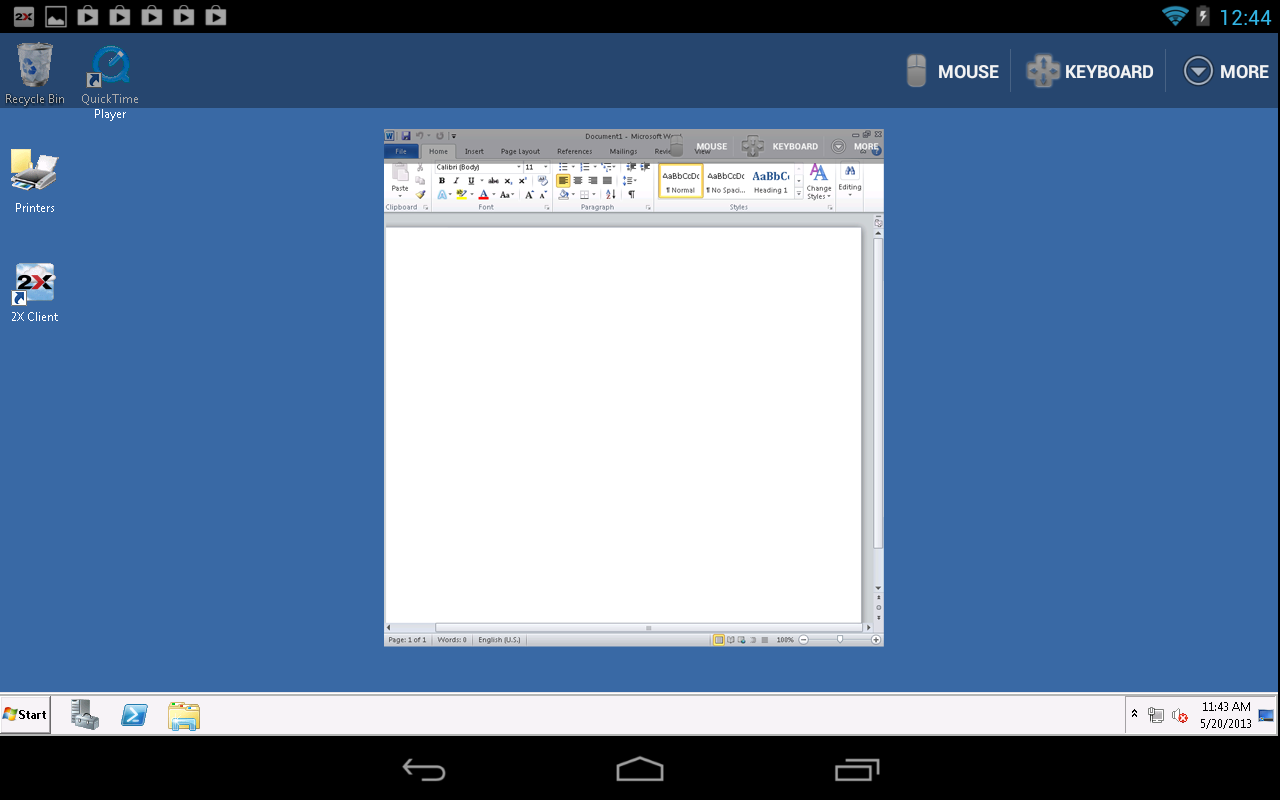The image size is (1280, 800).
Task: Click the zoom slider handle
Action: point(840,639)
